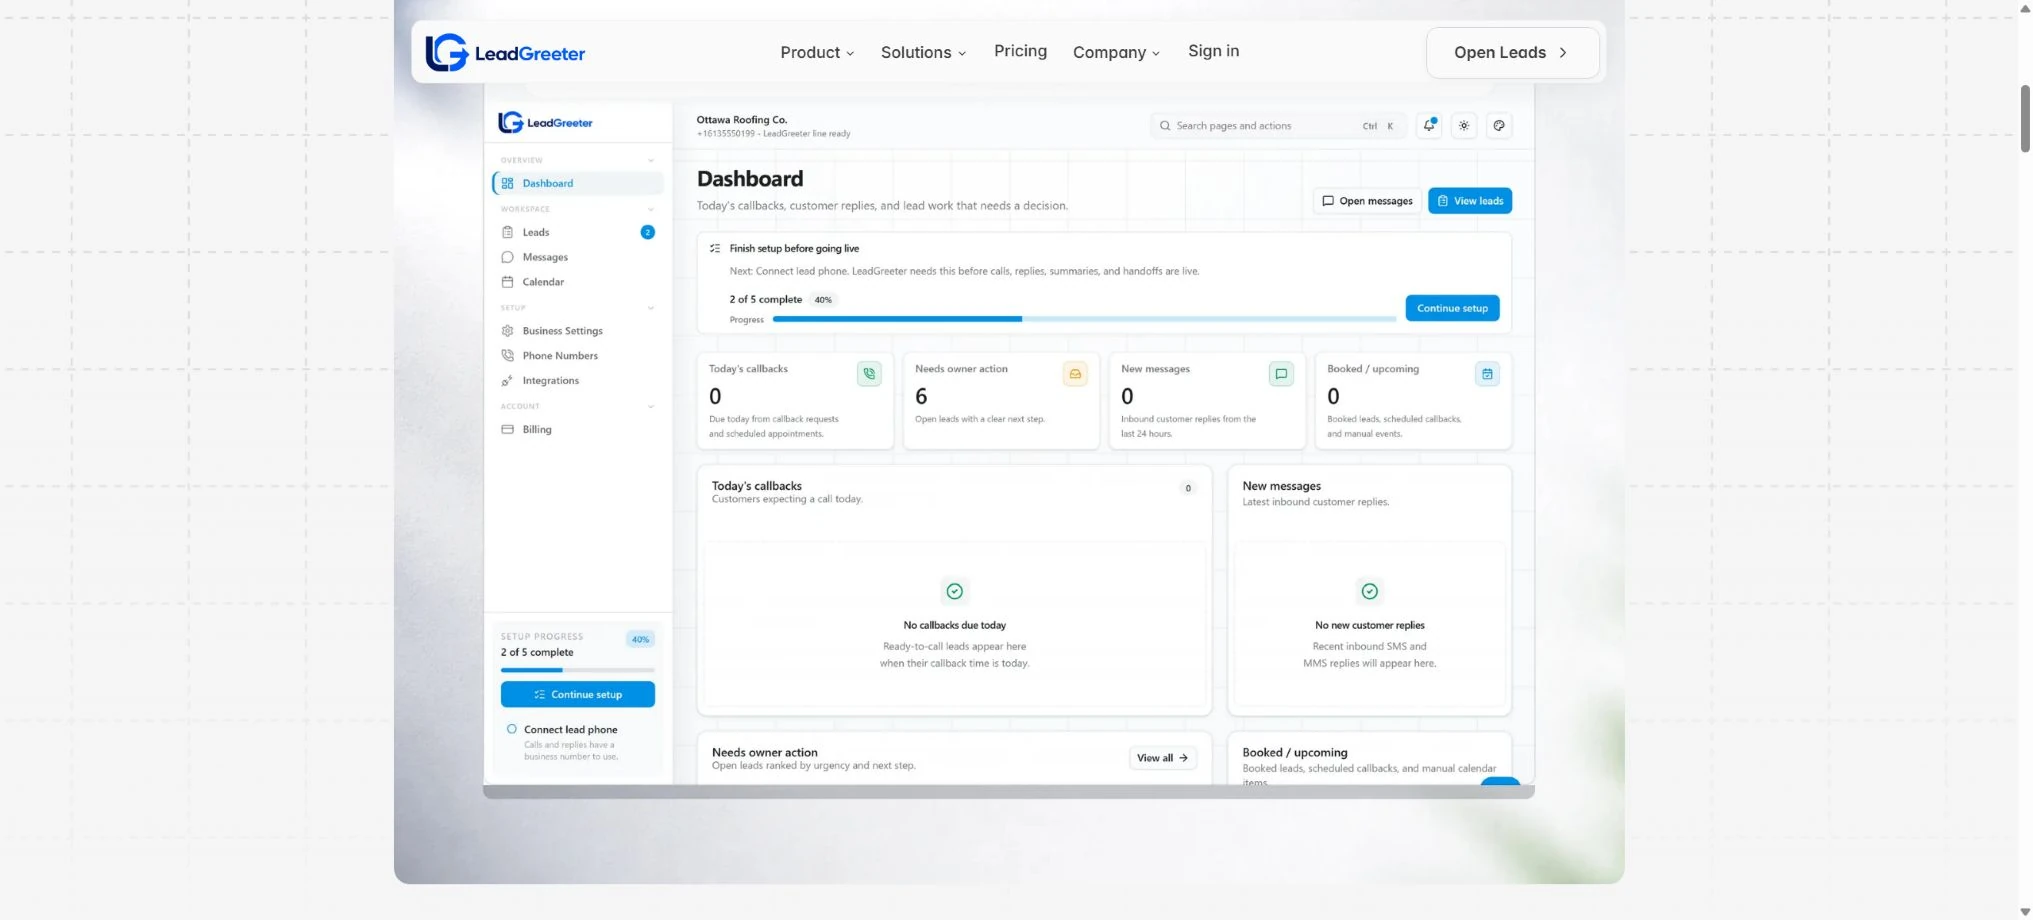Collapse the Overview sidebar section

pos(651,160)
